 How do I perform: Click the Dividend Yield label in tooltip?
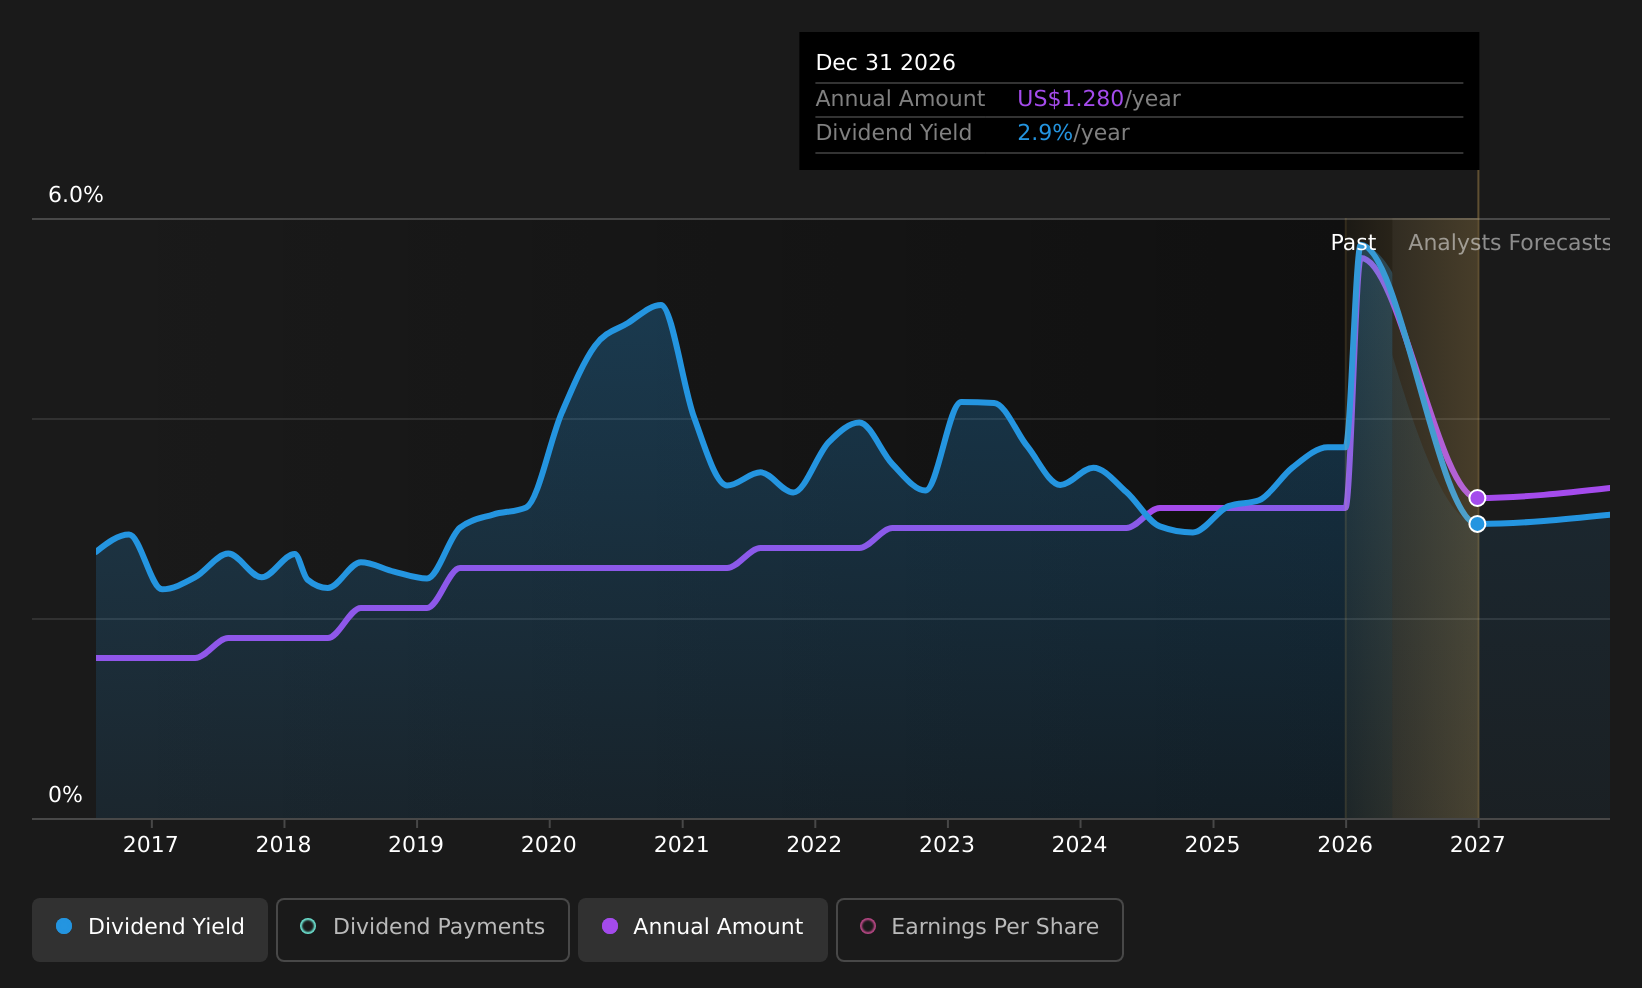[893, 133]
